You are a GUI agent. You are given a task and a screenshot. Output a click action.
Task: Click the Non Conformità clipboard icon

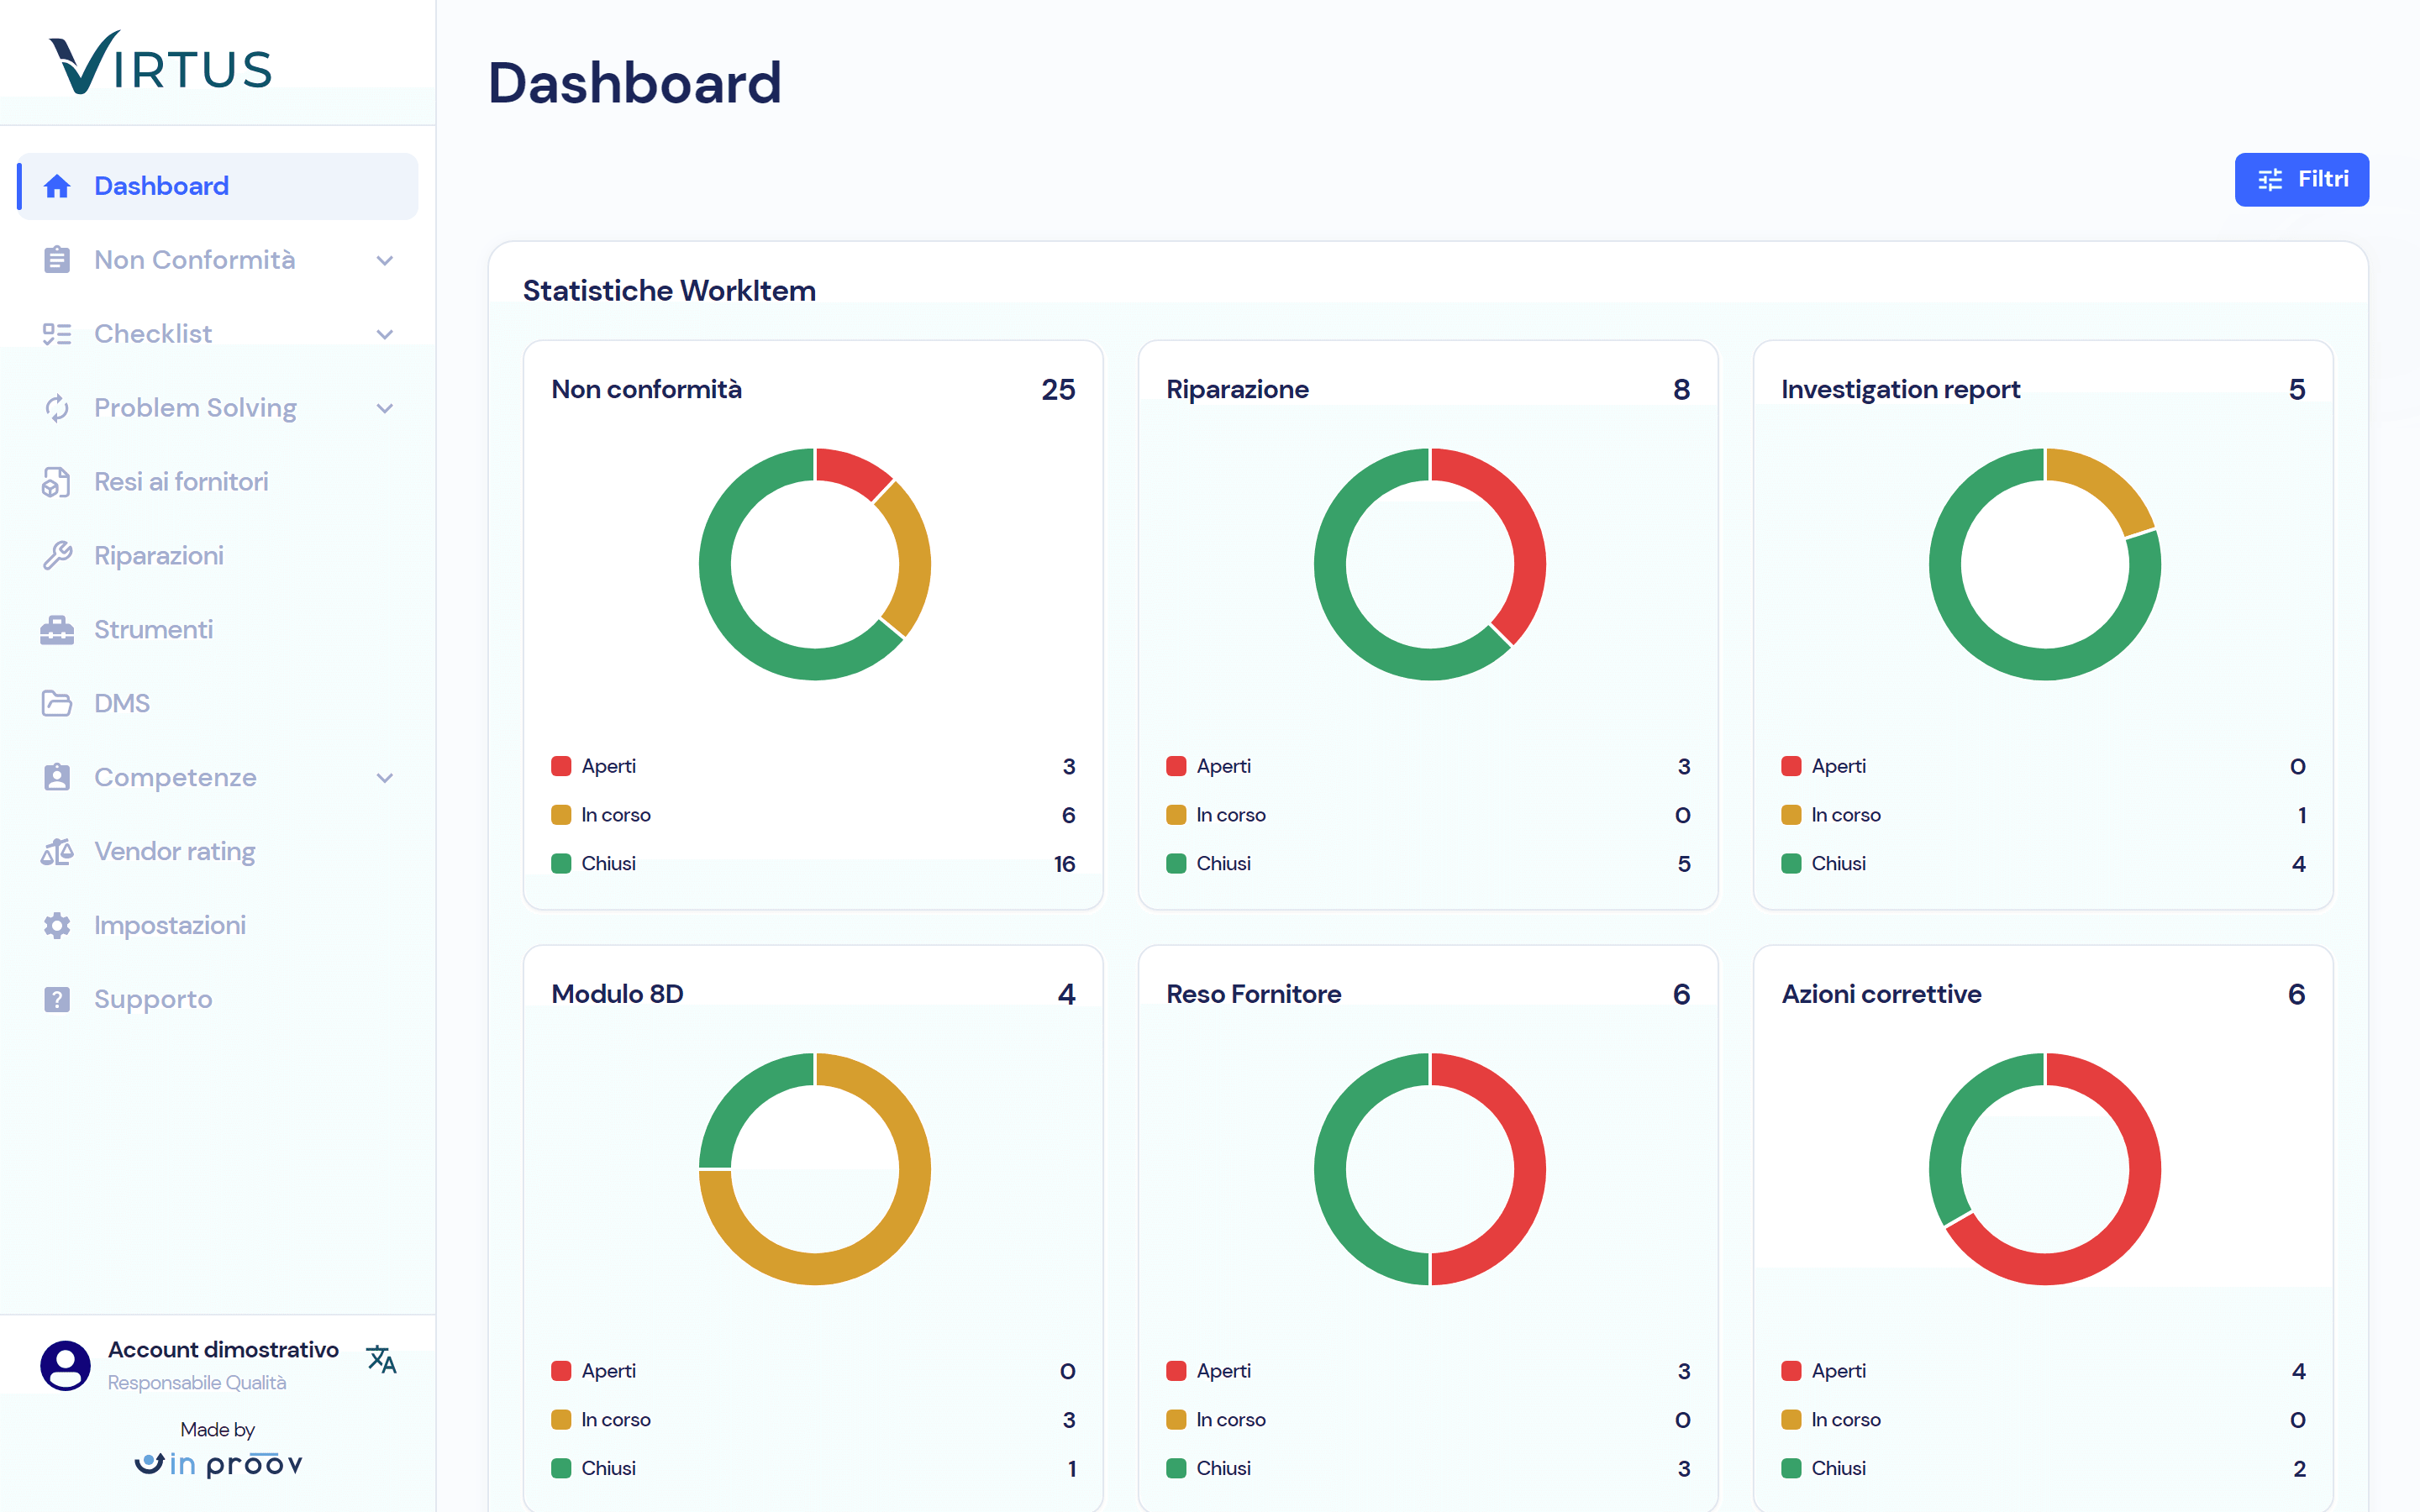pyautogui.click(x=57, y=260)
